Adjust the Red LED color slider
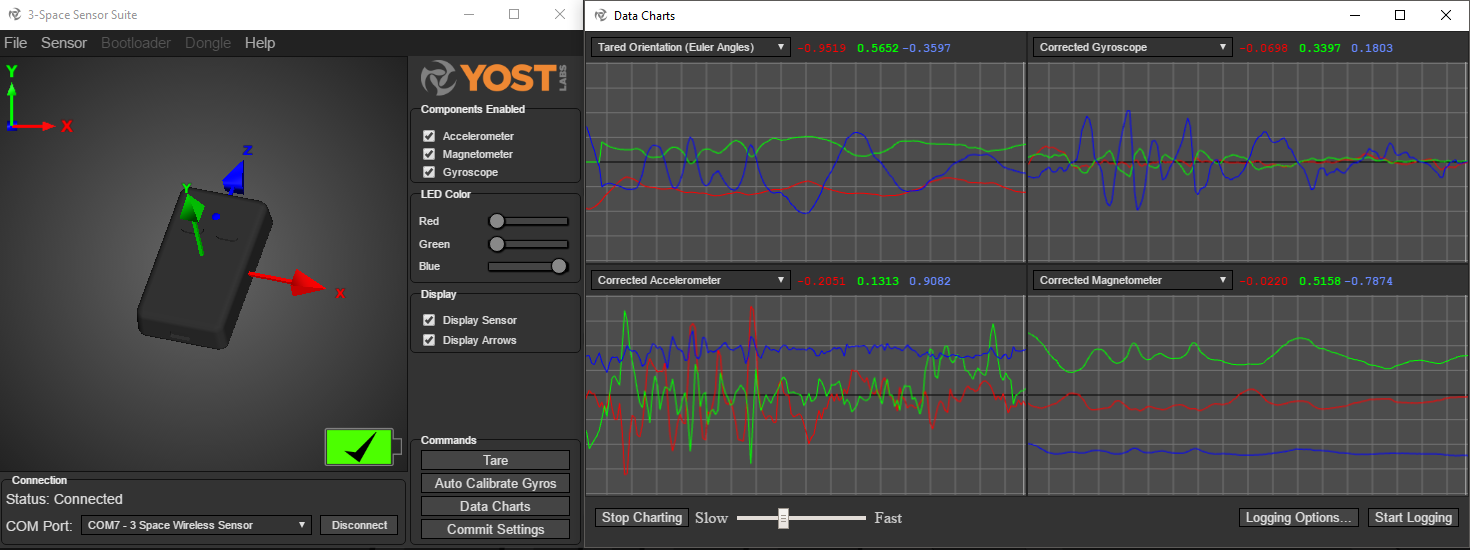 tap(528, 221)
